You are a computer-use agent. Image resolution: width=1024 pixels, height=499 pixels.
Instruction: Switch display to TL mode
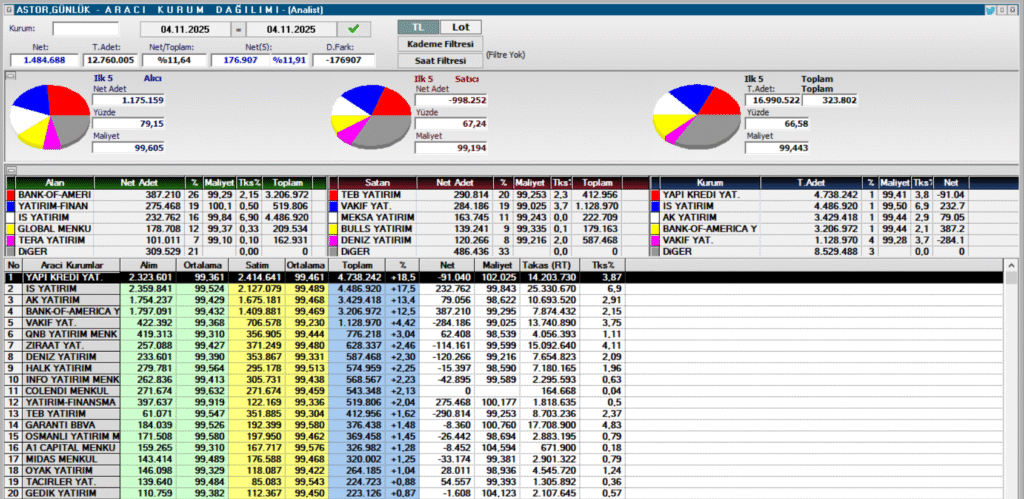click(418, 26)
